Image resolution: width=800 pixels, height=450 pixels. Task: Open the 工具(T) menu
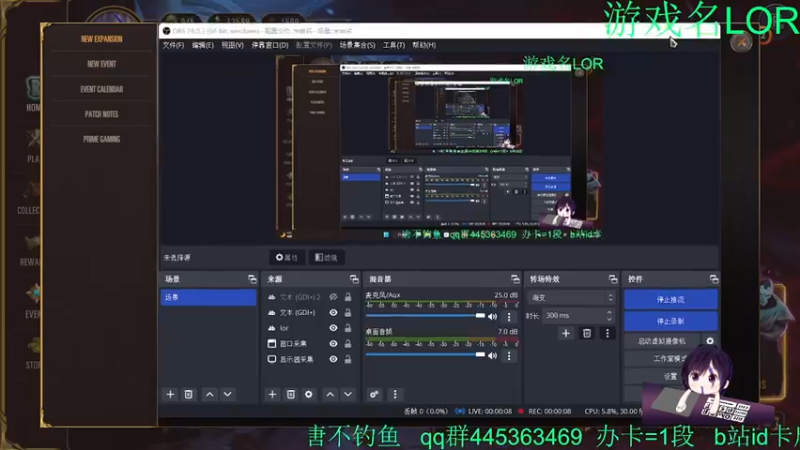[394, 45]
